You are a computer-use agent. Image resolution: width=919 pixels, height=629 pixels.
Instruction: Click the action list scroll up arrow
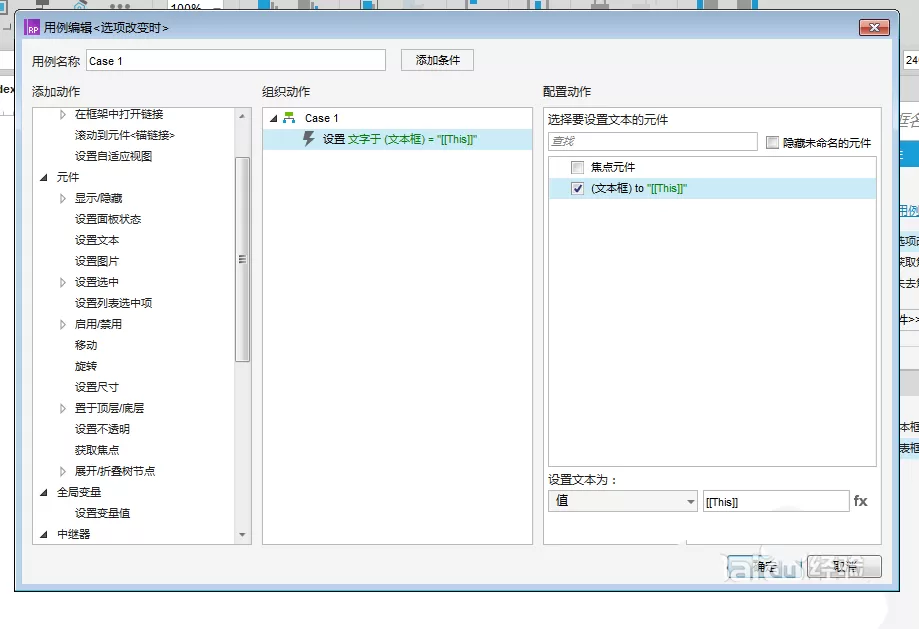(x=242, y=116)
